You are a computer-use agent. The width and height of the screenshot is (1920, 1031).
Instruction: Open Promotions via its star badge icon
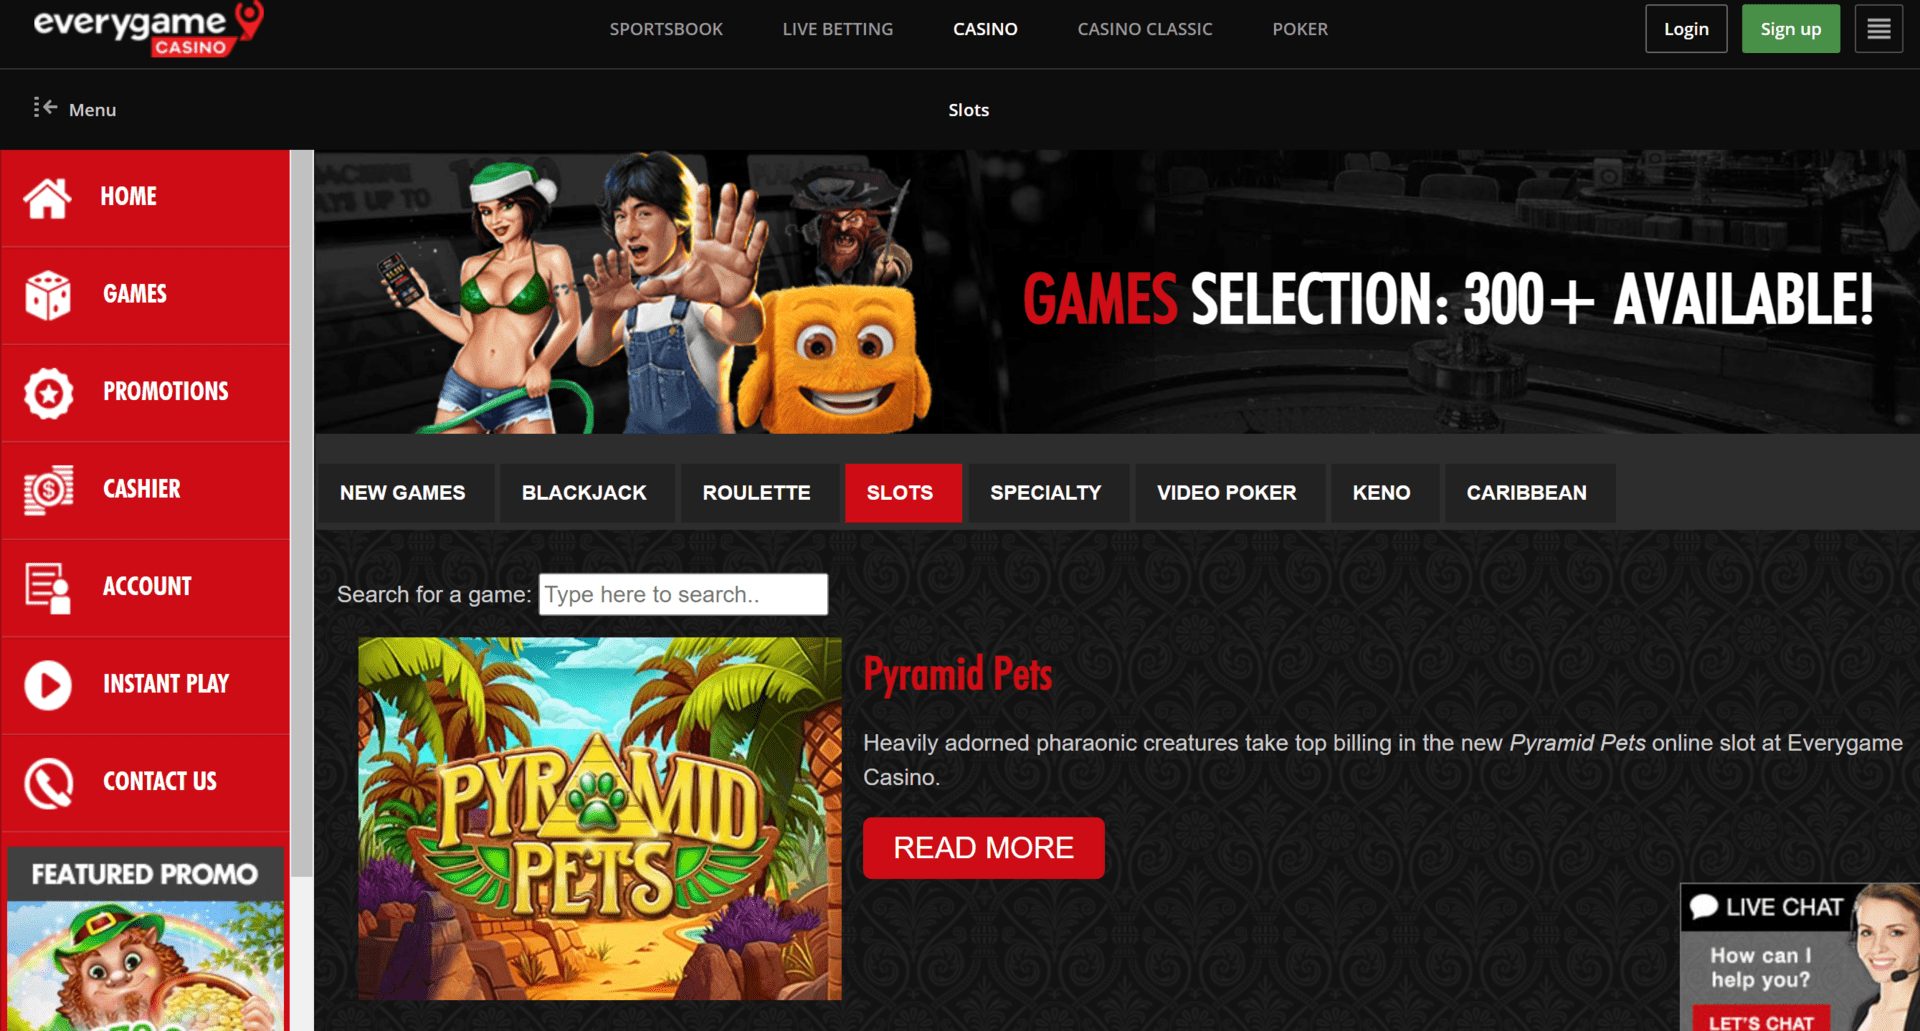tap(48, 392)
